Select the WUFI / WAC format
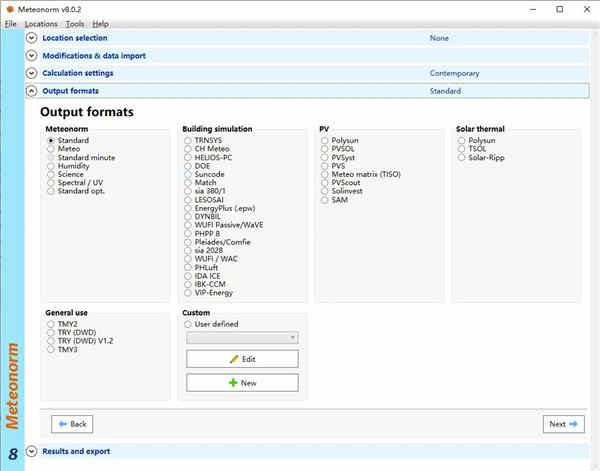 (x=211, y=259)
